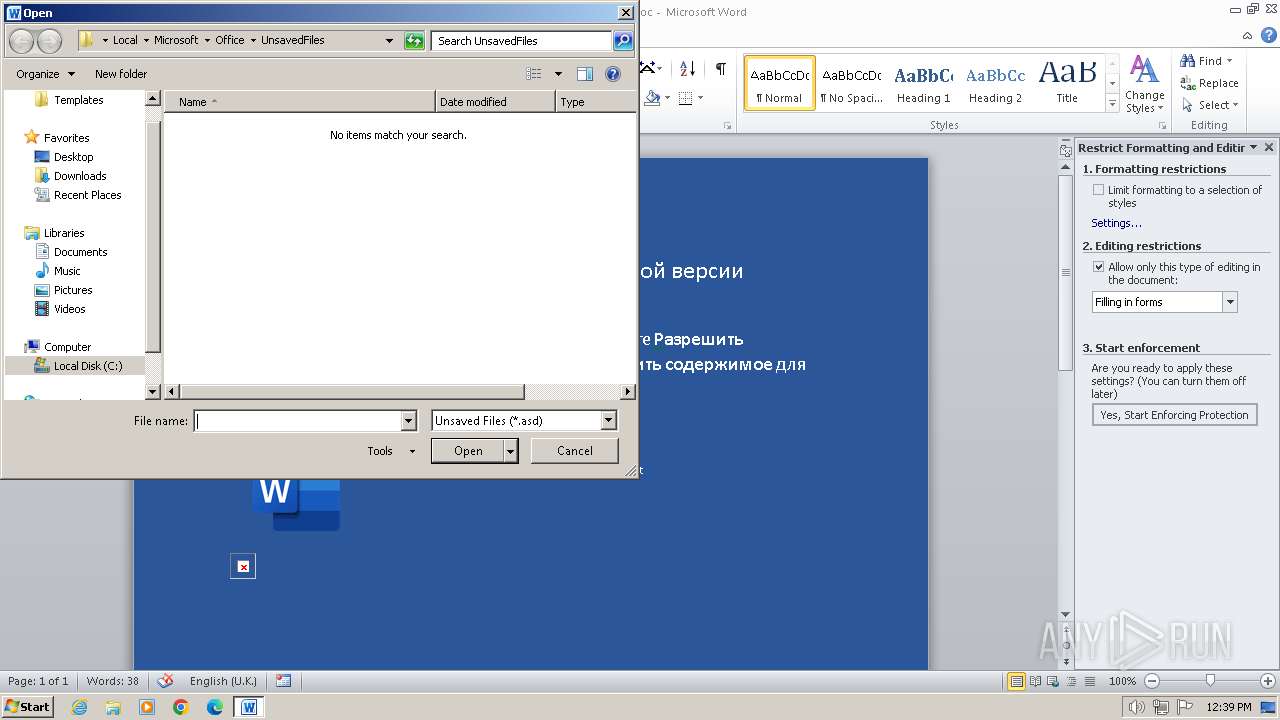Open the Unsaved Files (*.asd) file type dropdown

point(609,421)
